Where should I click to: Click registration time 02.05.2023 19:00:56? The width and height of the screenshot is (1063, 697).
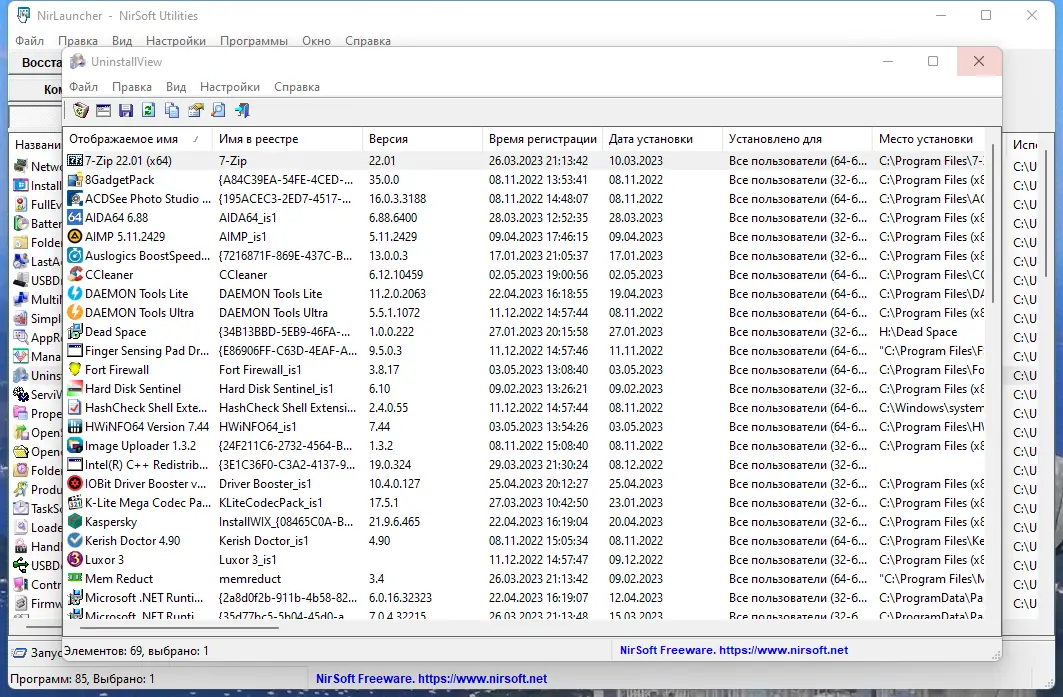point(538,275)
